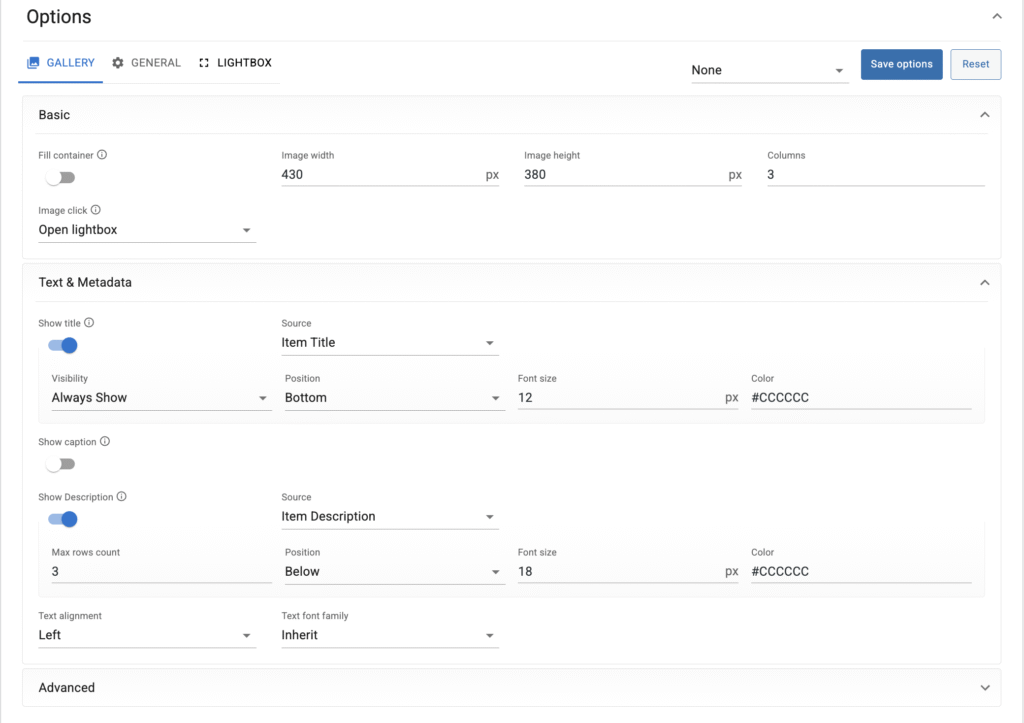
Task: Click info icon next to Show Description
Action: coord(122,497)
